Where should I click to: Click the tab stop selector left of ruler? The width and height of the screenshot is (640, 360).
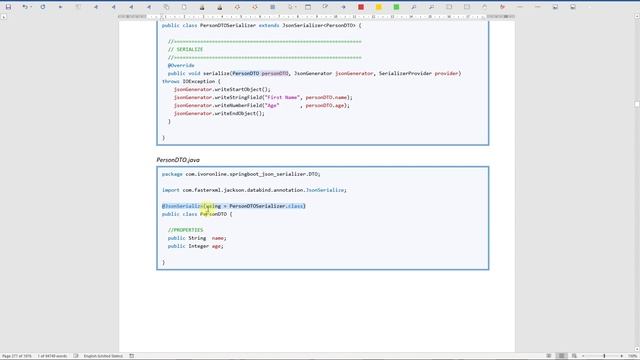point(4,17)
